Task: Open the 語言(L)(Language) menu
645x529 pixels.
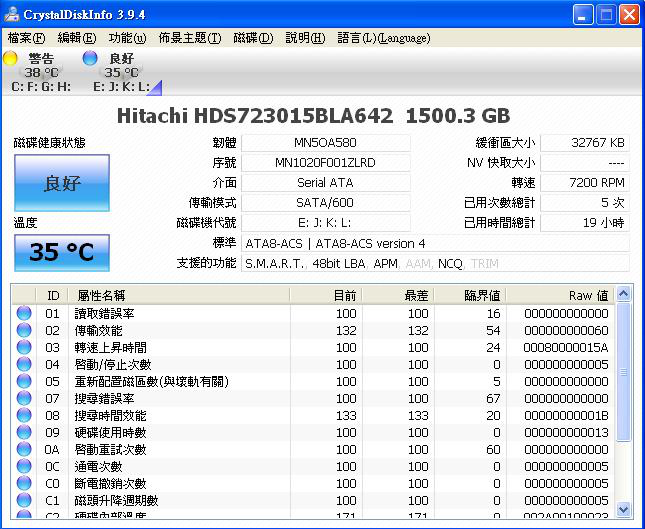Action: click(x=384, y=38)
